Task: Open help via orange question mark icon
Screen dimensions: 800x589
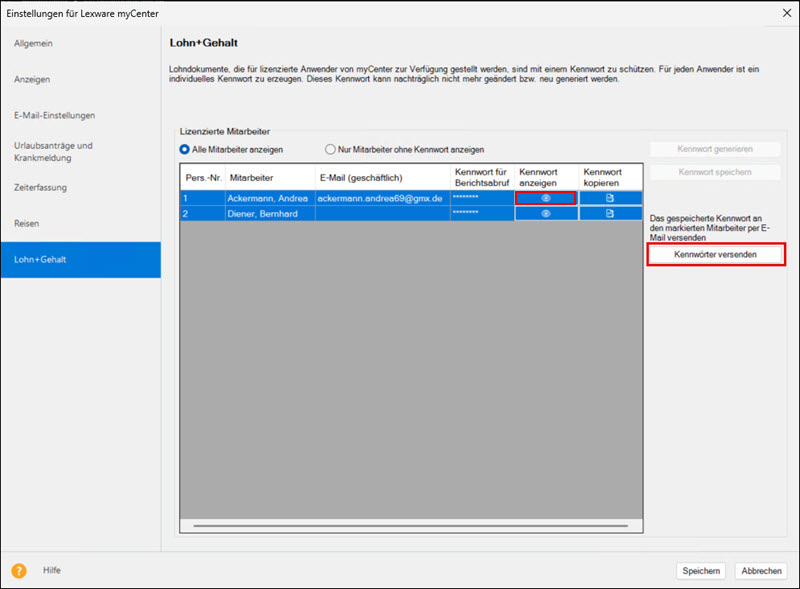Action: click(x=19, y=571)
